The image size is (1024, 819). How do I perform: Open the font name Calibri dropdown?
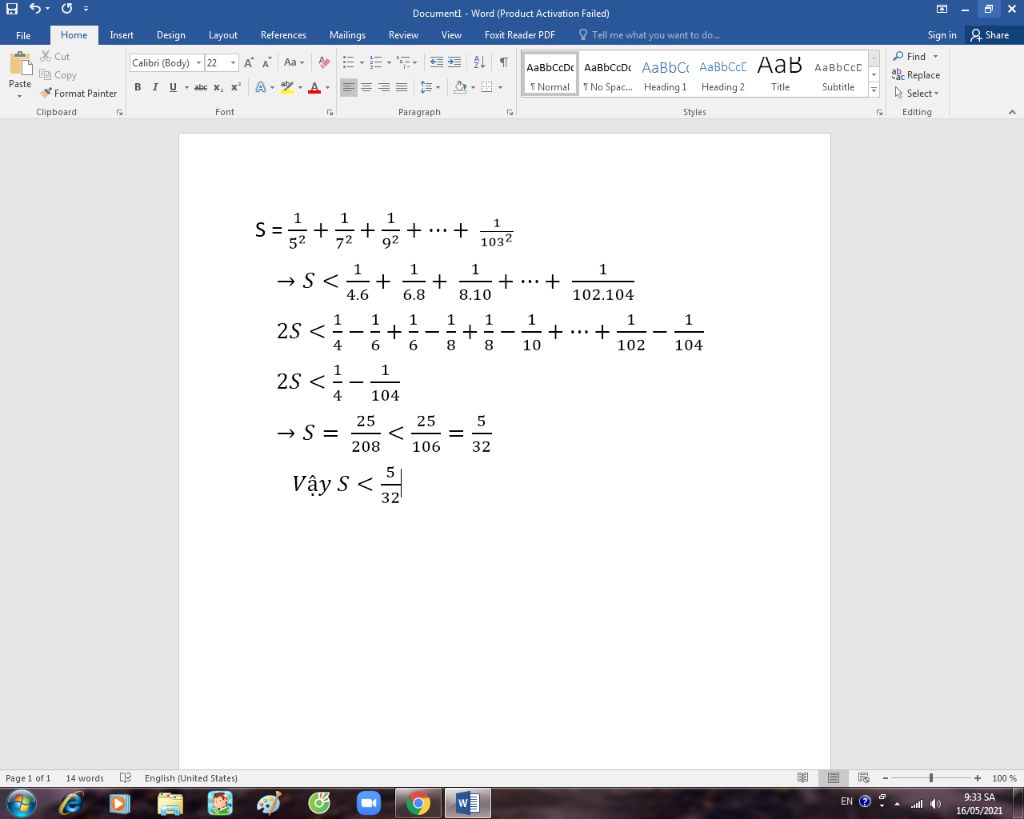[199, 63]
